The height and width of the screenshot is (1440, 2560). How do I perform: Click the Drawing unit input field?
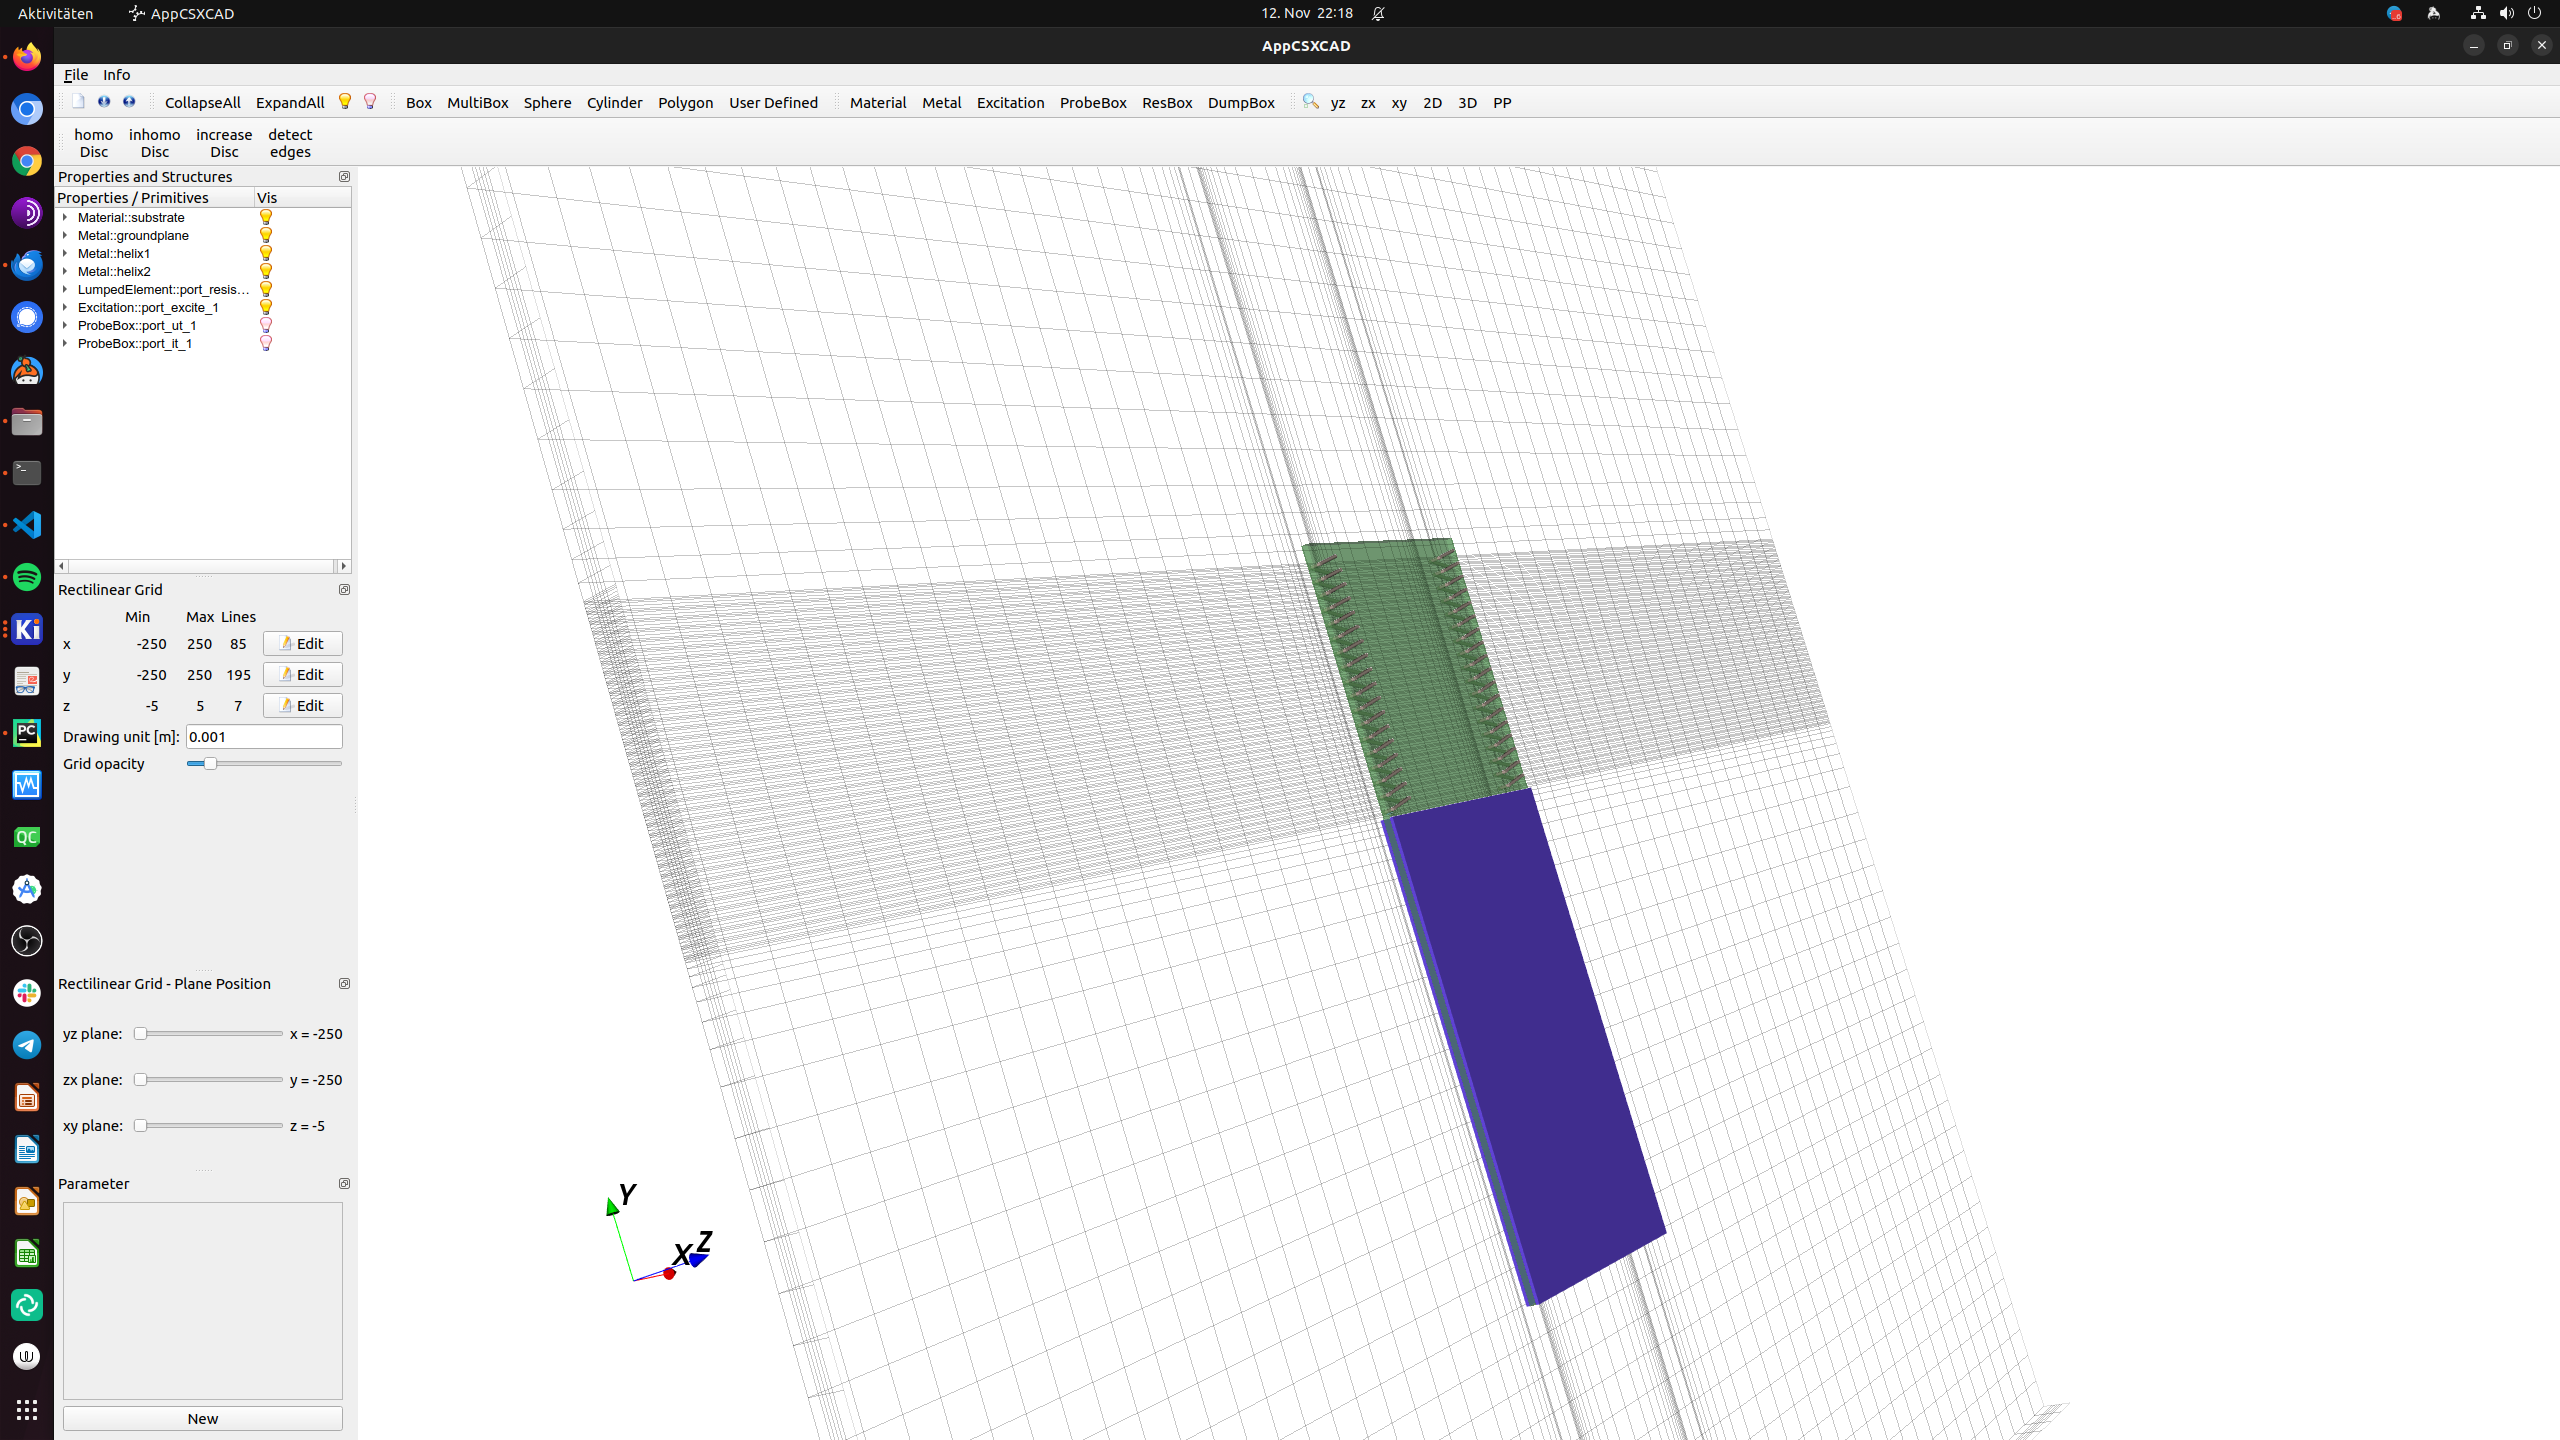pos(263,736)
